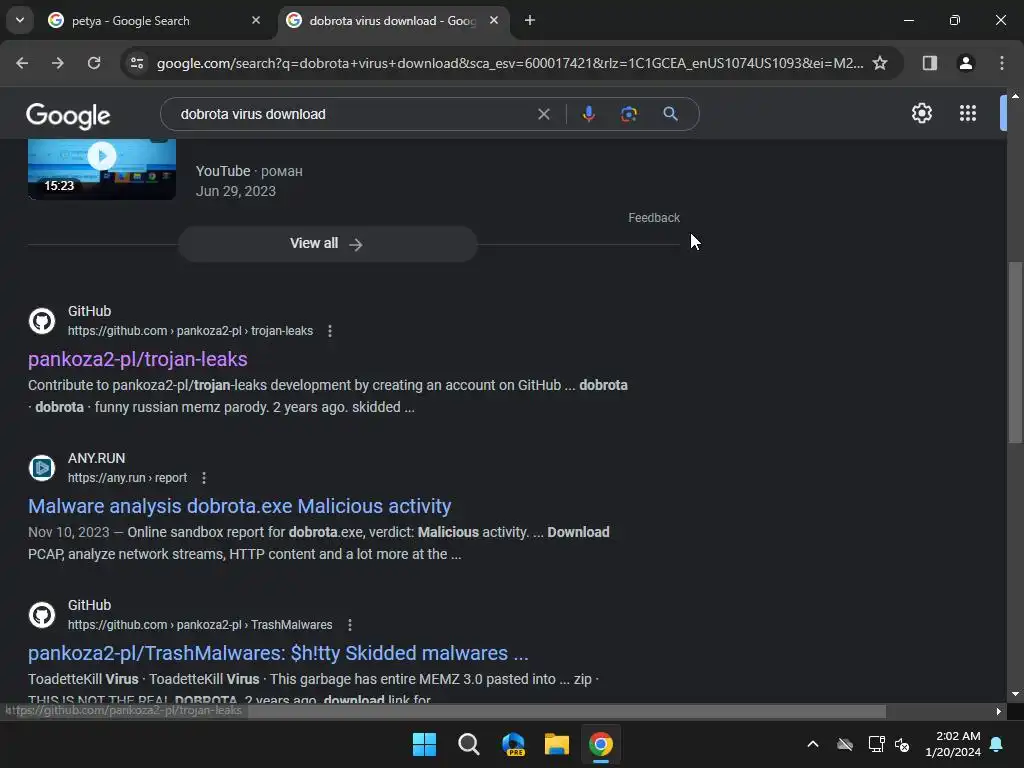Close the dobrota virus download tab

[494, 21]
